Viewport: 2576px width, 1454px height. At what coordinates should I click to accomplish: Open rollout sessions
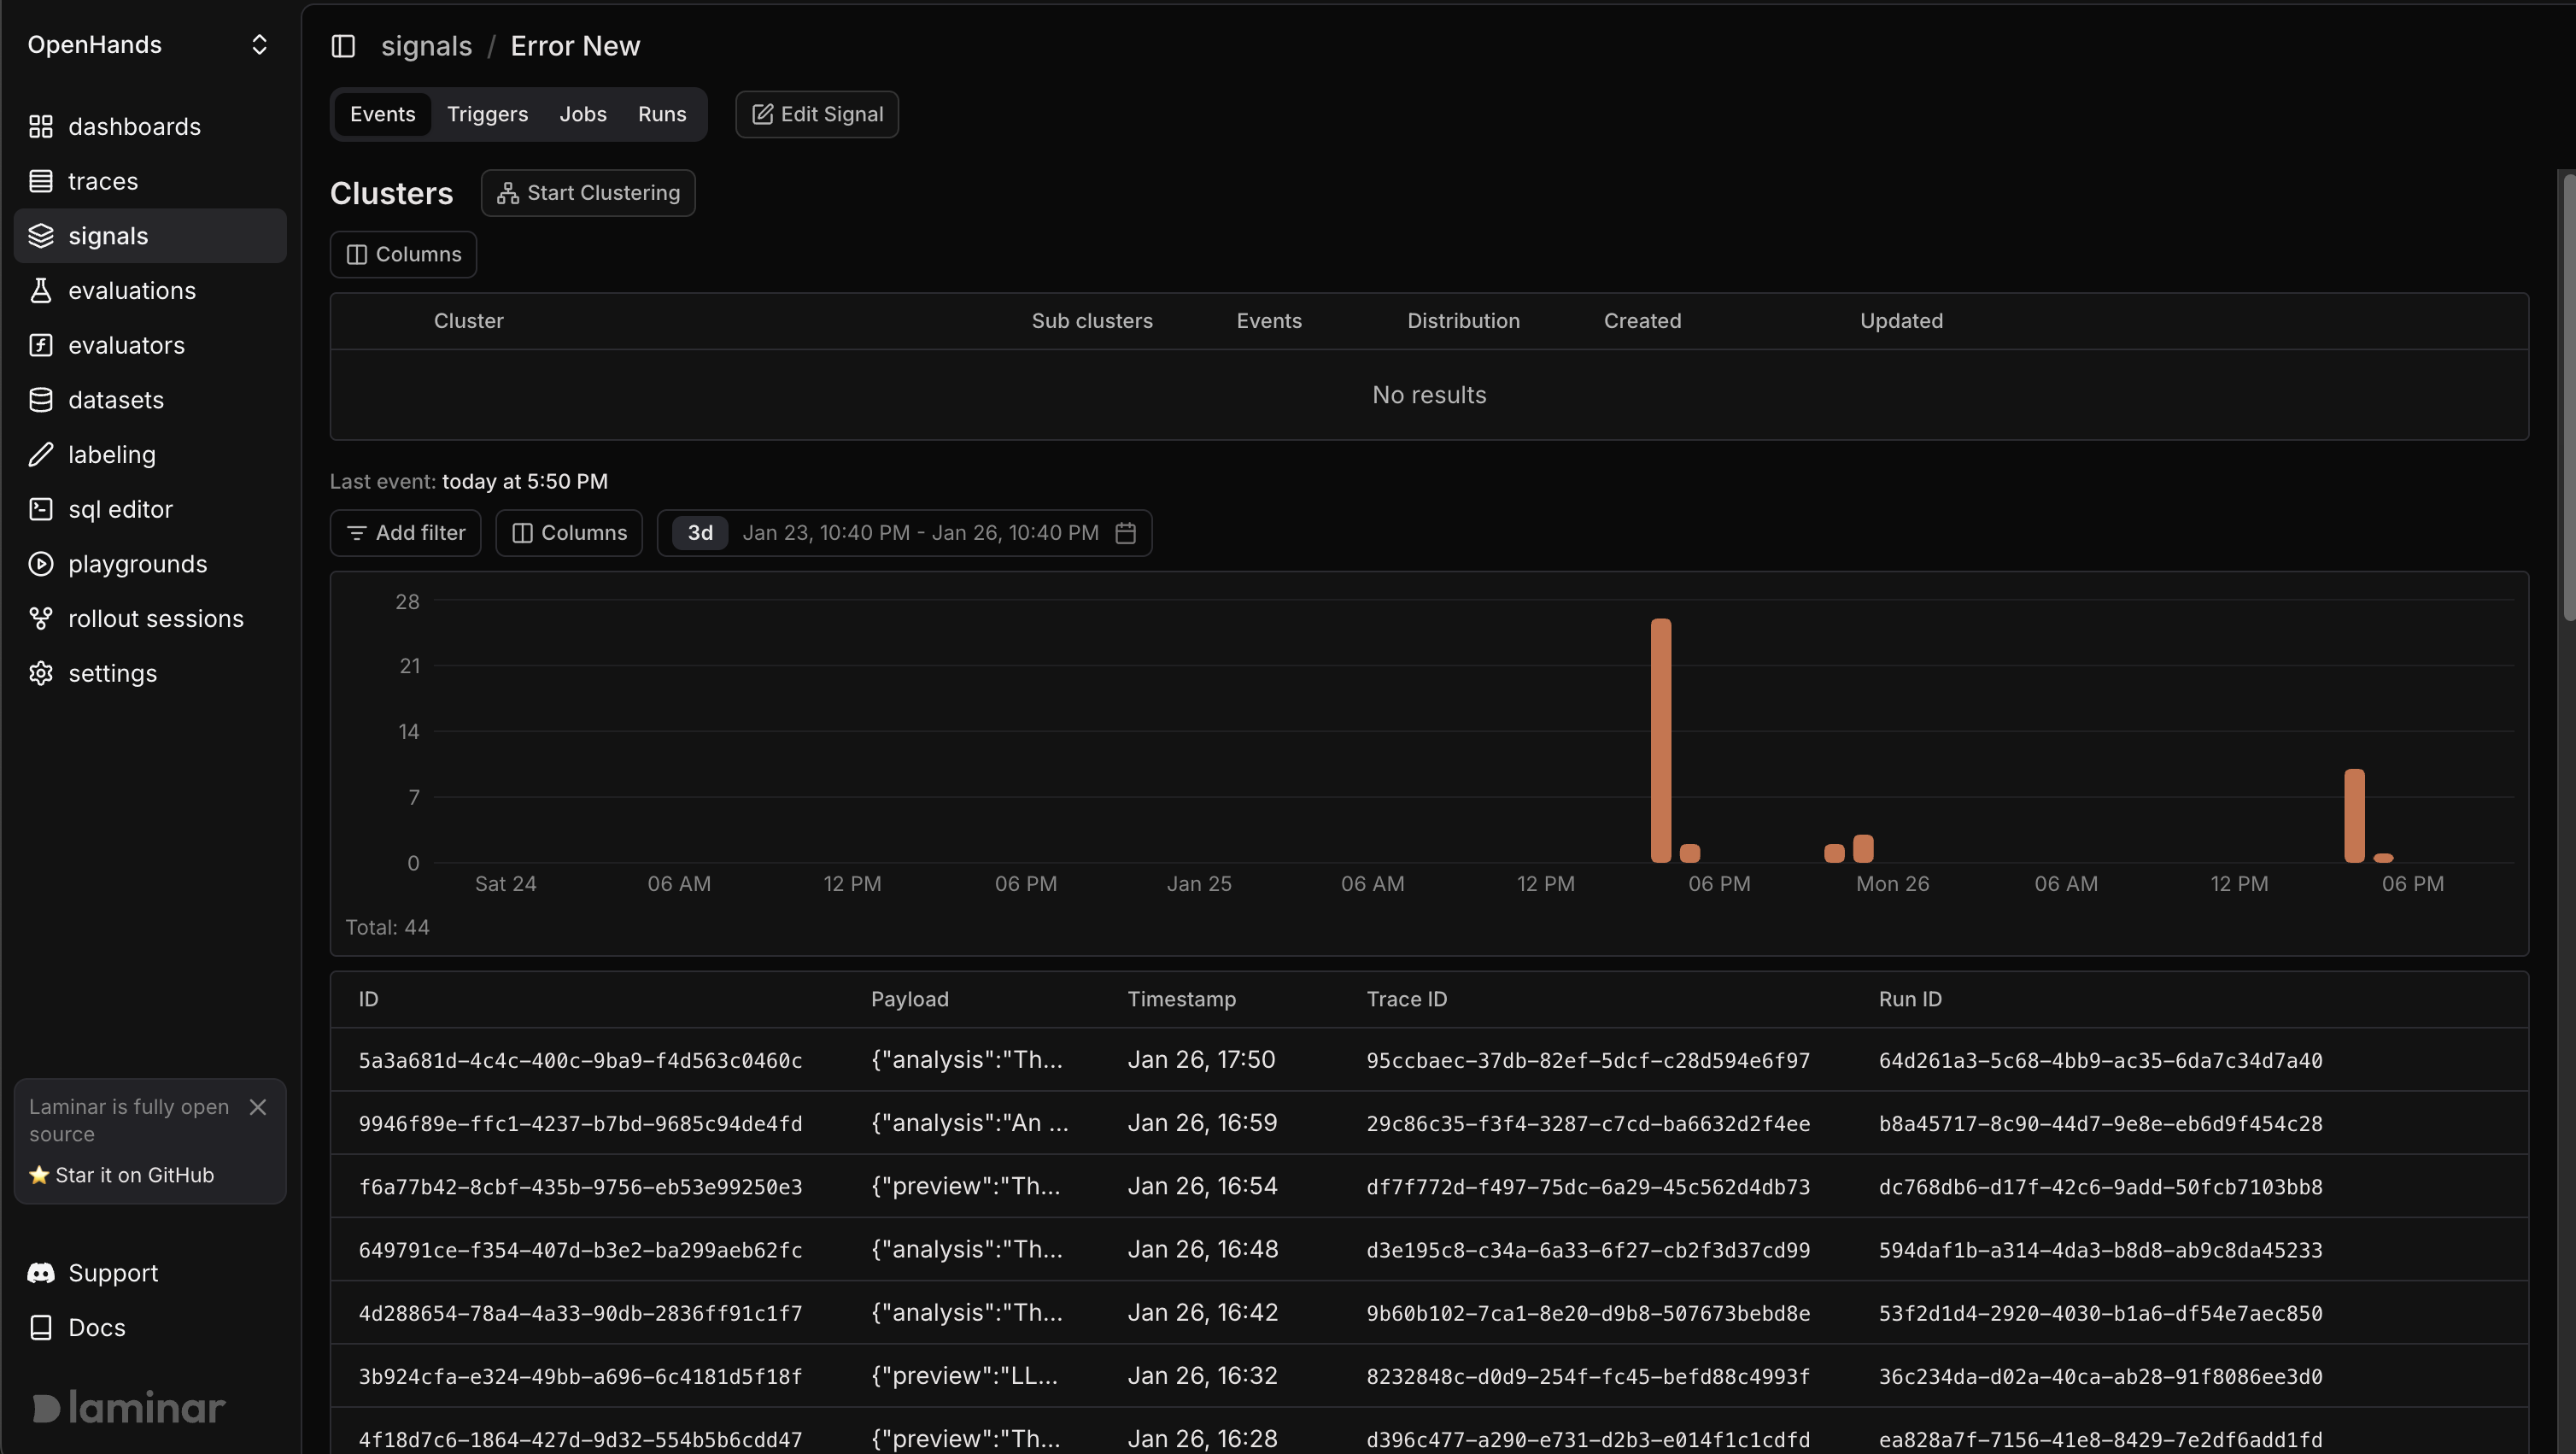(156, 618)
